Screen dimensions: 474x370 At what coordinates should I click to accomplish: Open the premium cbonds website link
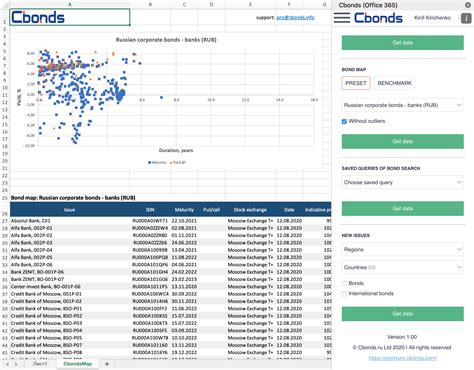[403, 358]
